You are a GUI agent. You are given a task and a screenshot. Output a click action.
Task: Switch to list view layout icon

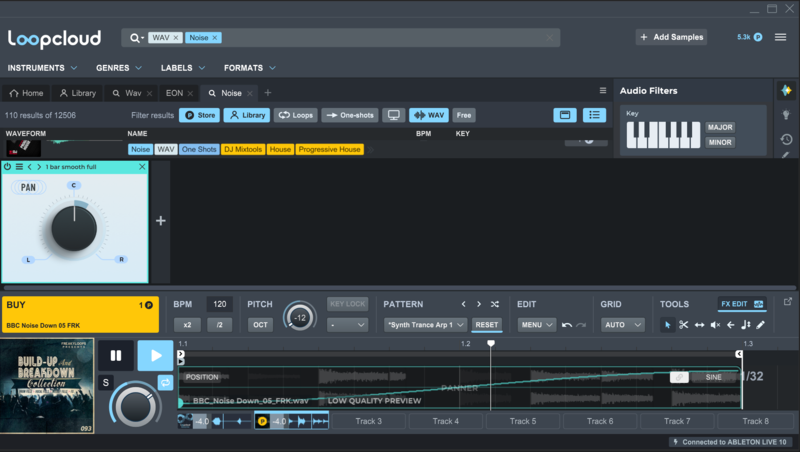(x=594, y=115)
